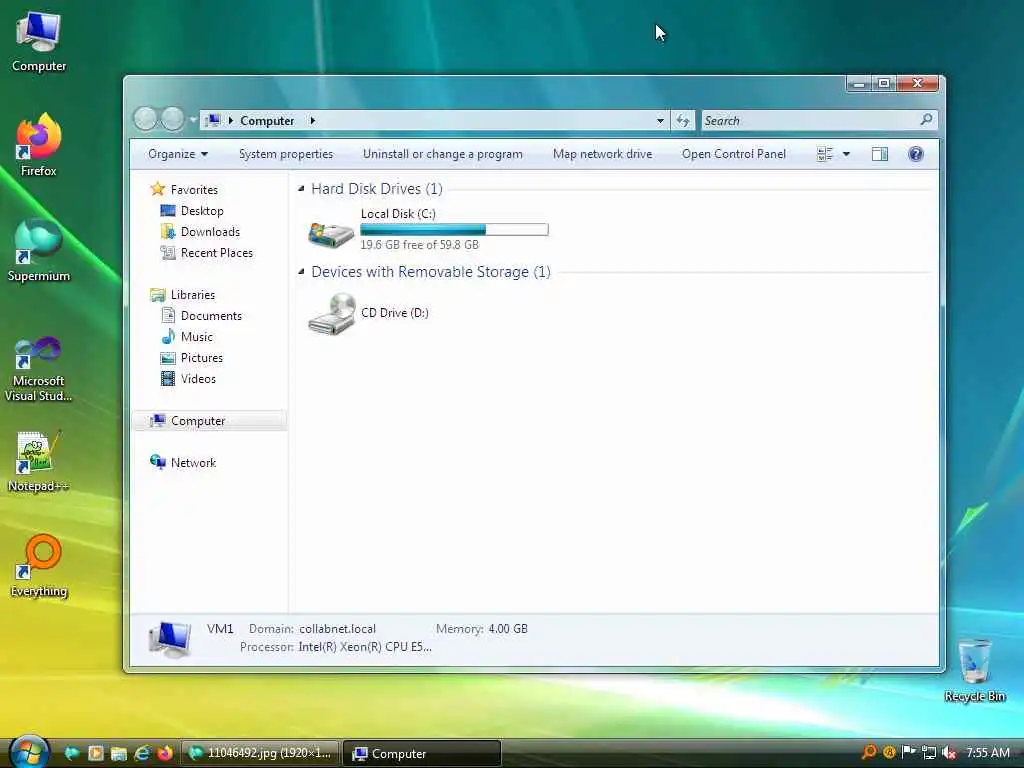
Task: Expand the arrow after Computer in breadcrumb
Action: [x=312, y=120]
